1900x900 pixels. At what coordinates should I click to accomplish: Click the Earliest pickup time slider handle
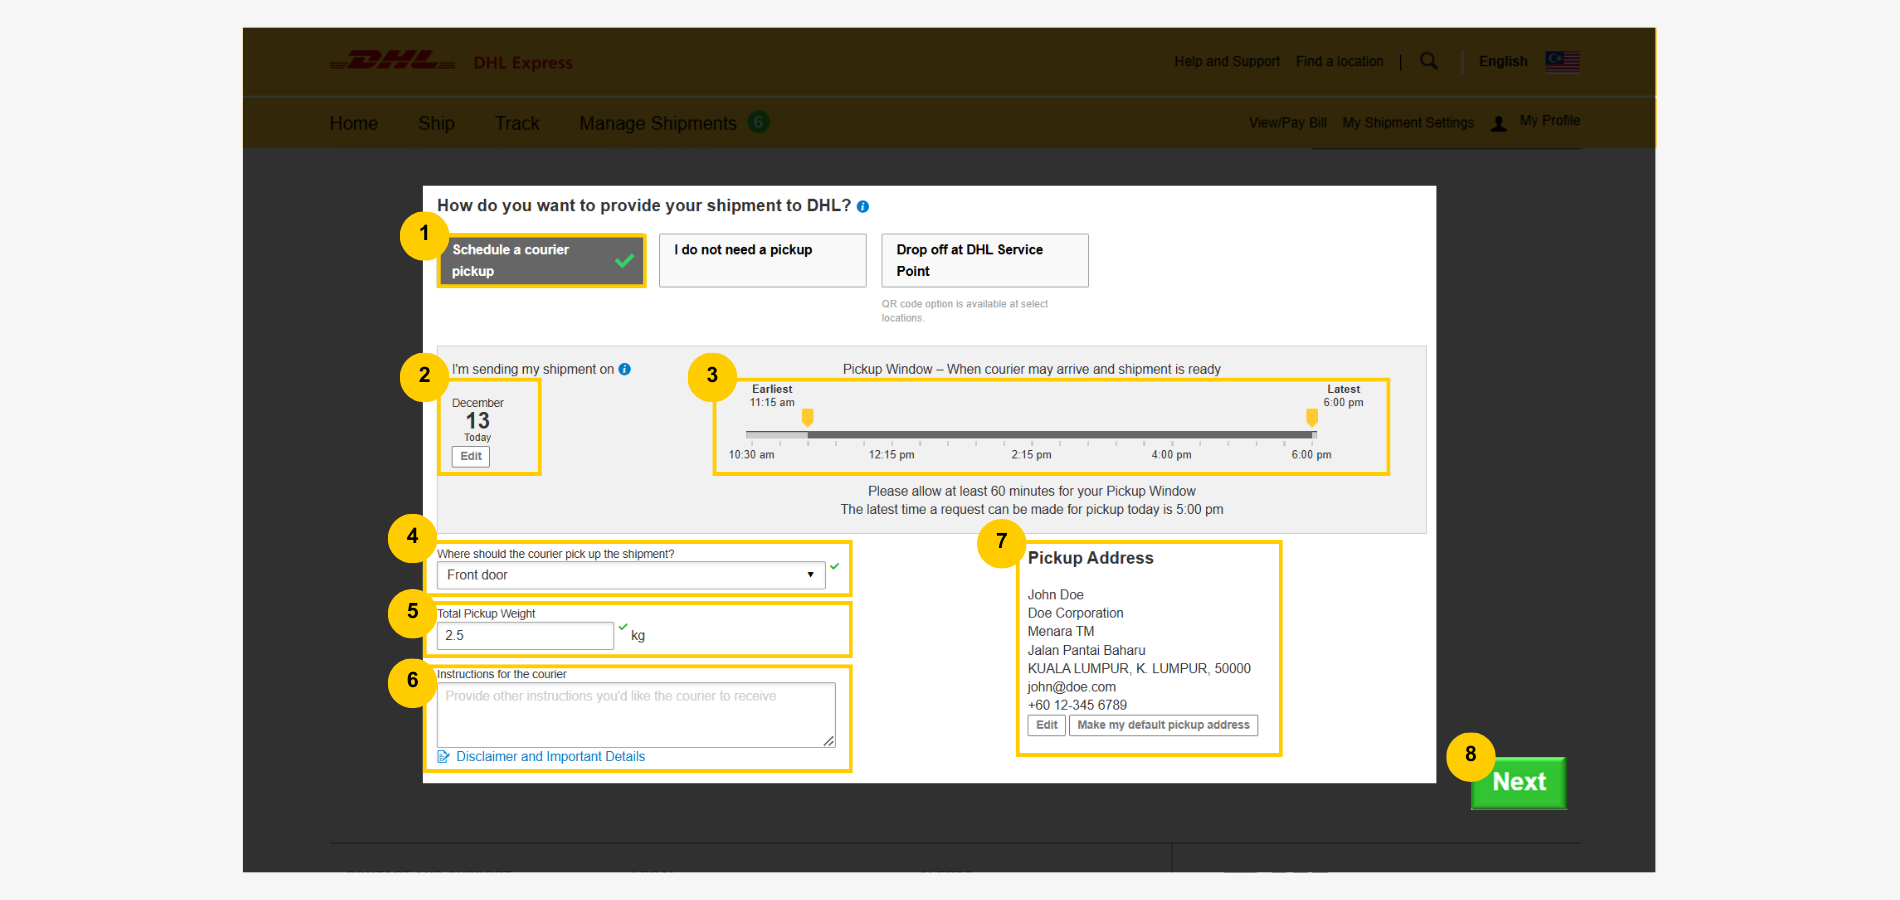point(808,417)
